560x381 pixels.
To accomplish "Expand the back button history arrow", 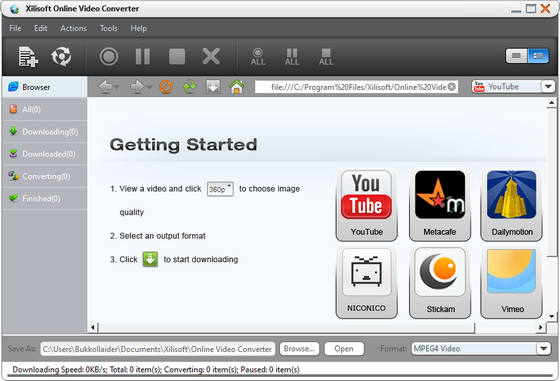I will tap(116, 87).
